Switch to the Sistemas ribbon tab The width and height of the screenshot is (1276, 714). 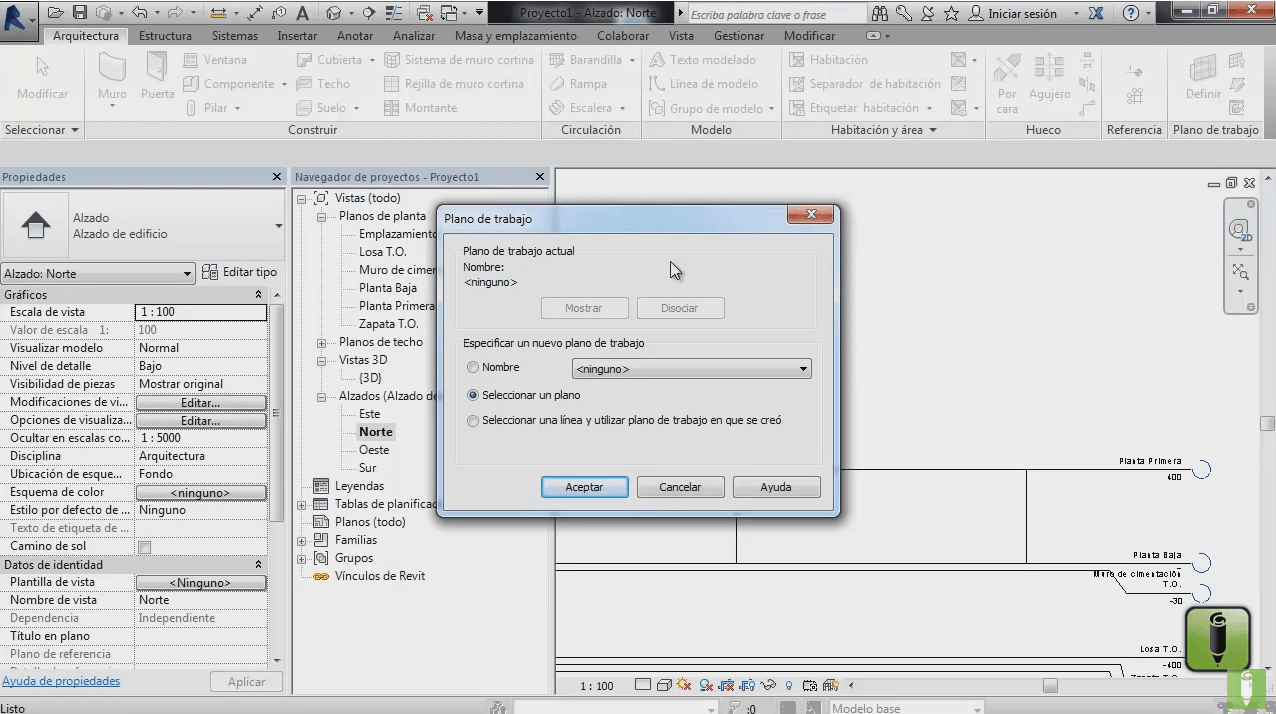coord(234,36)
